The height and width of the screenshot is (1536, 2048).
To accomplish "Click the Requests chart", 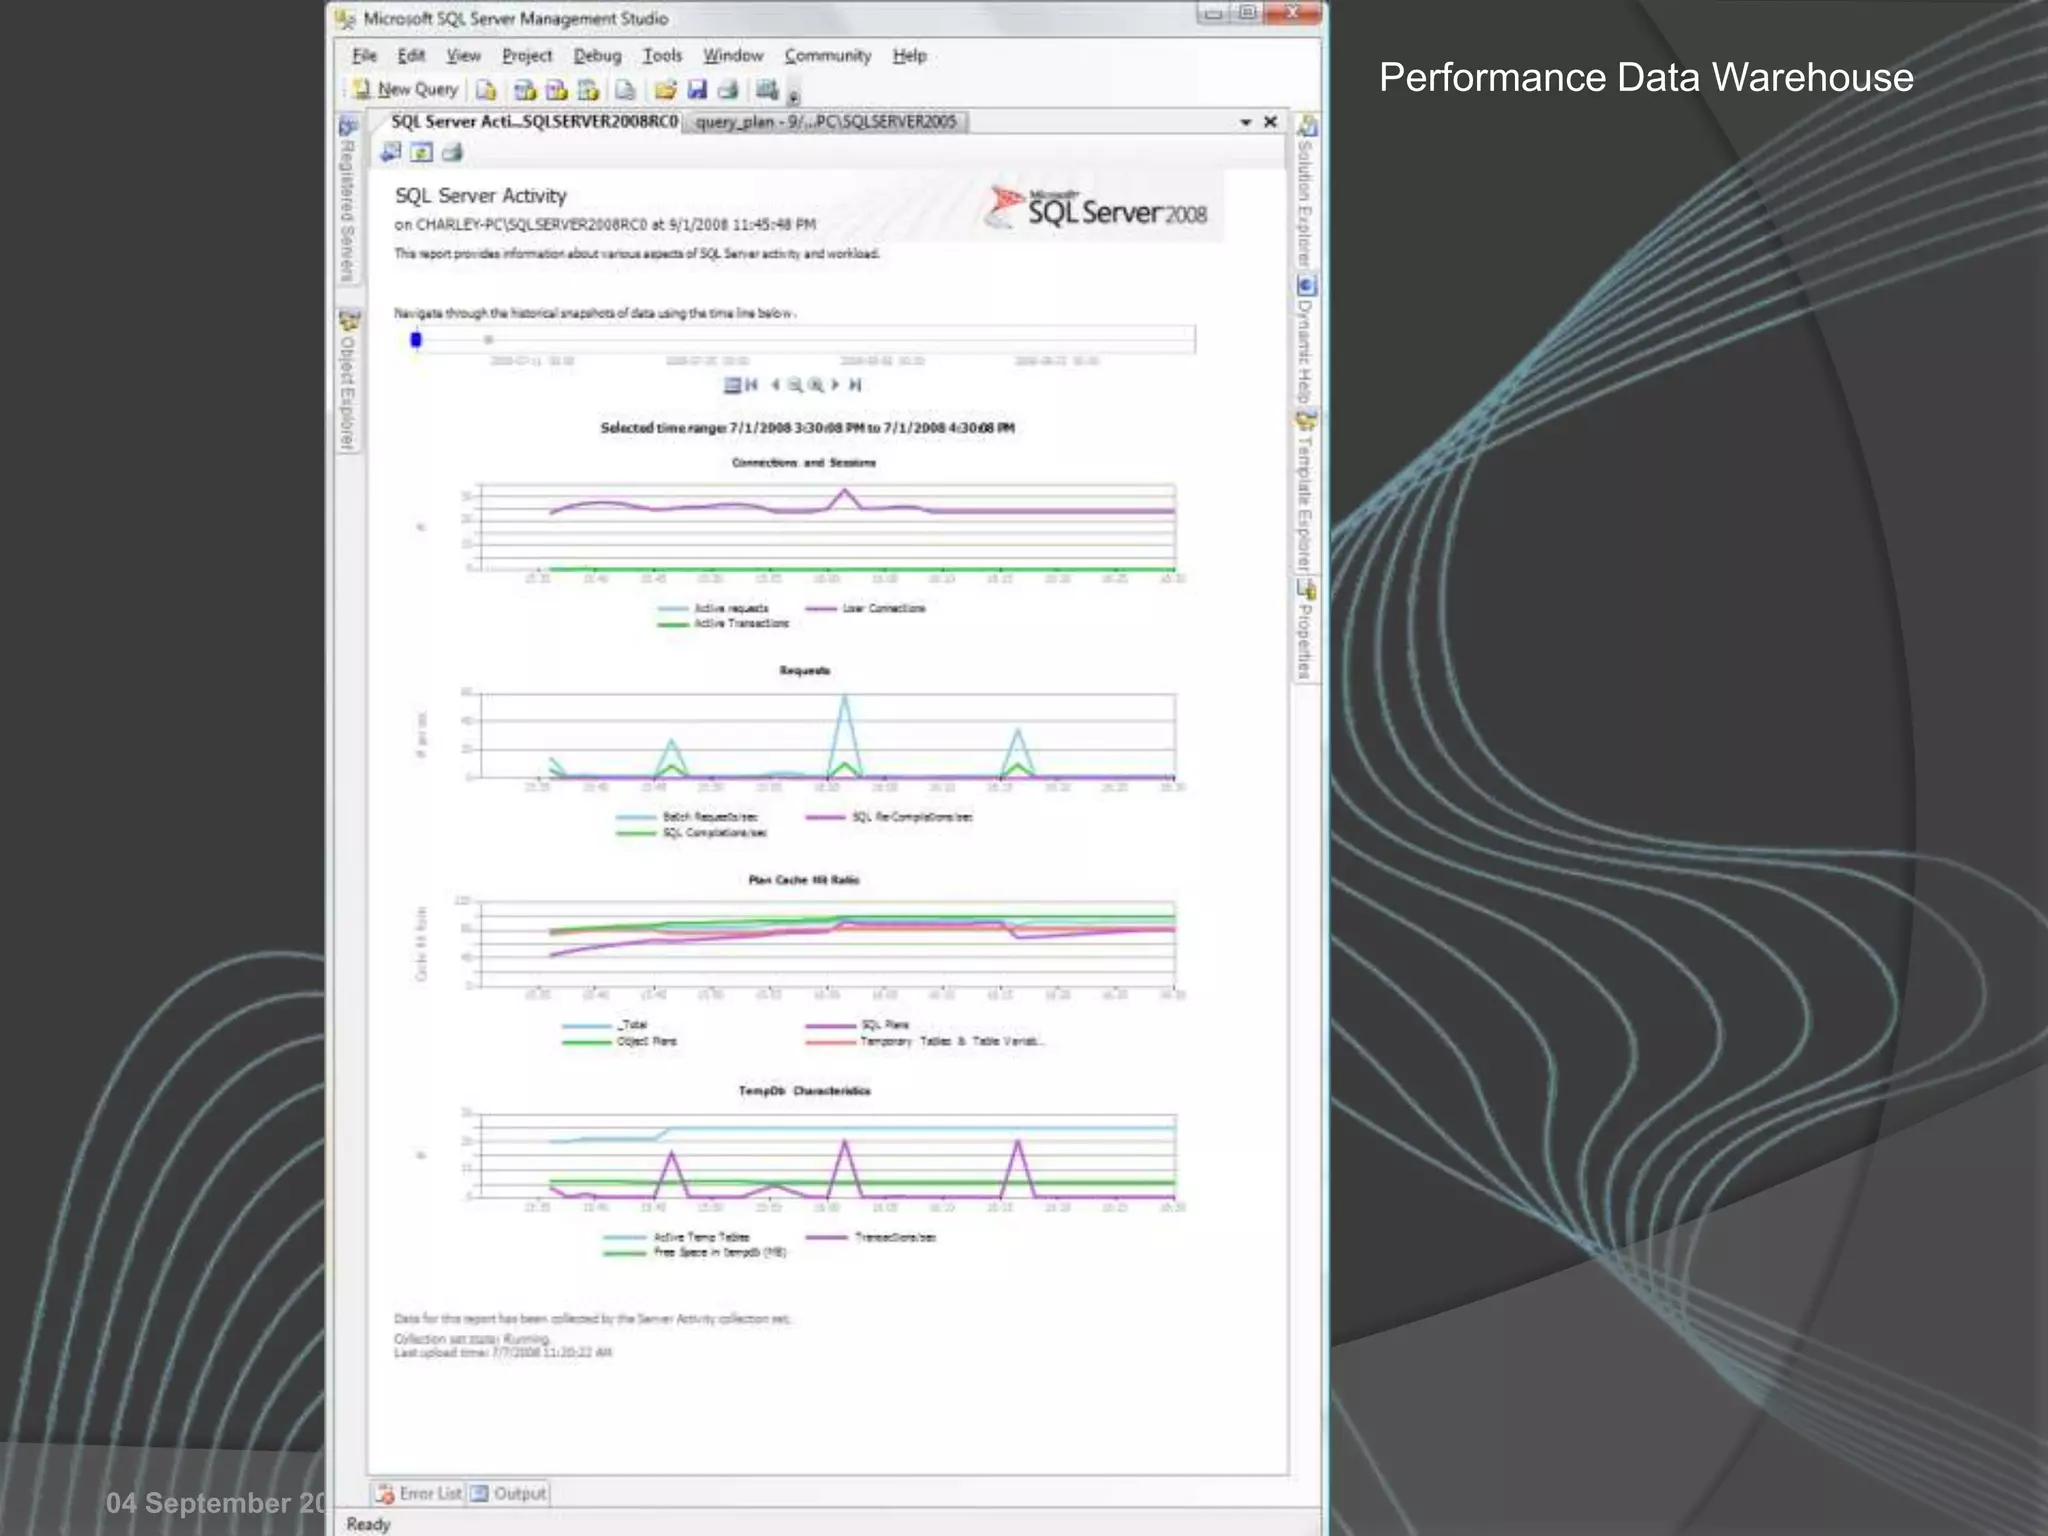I will tap(803, 752).
